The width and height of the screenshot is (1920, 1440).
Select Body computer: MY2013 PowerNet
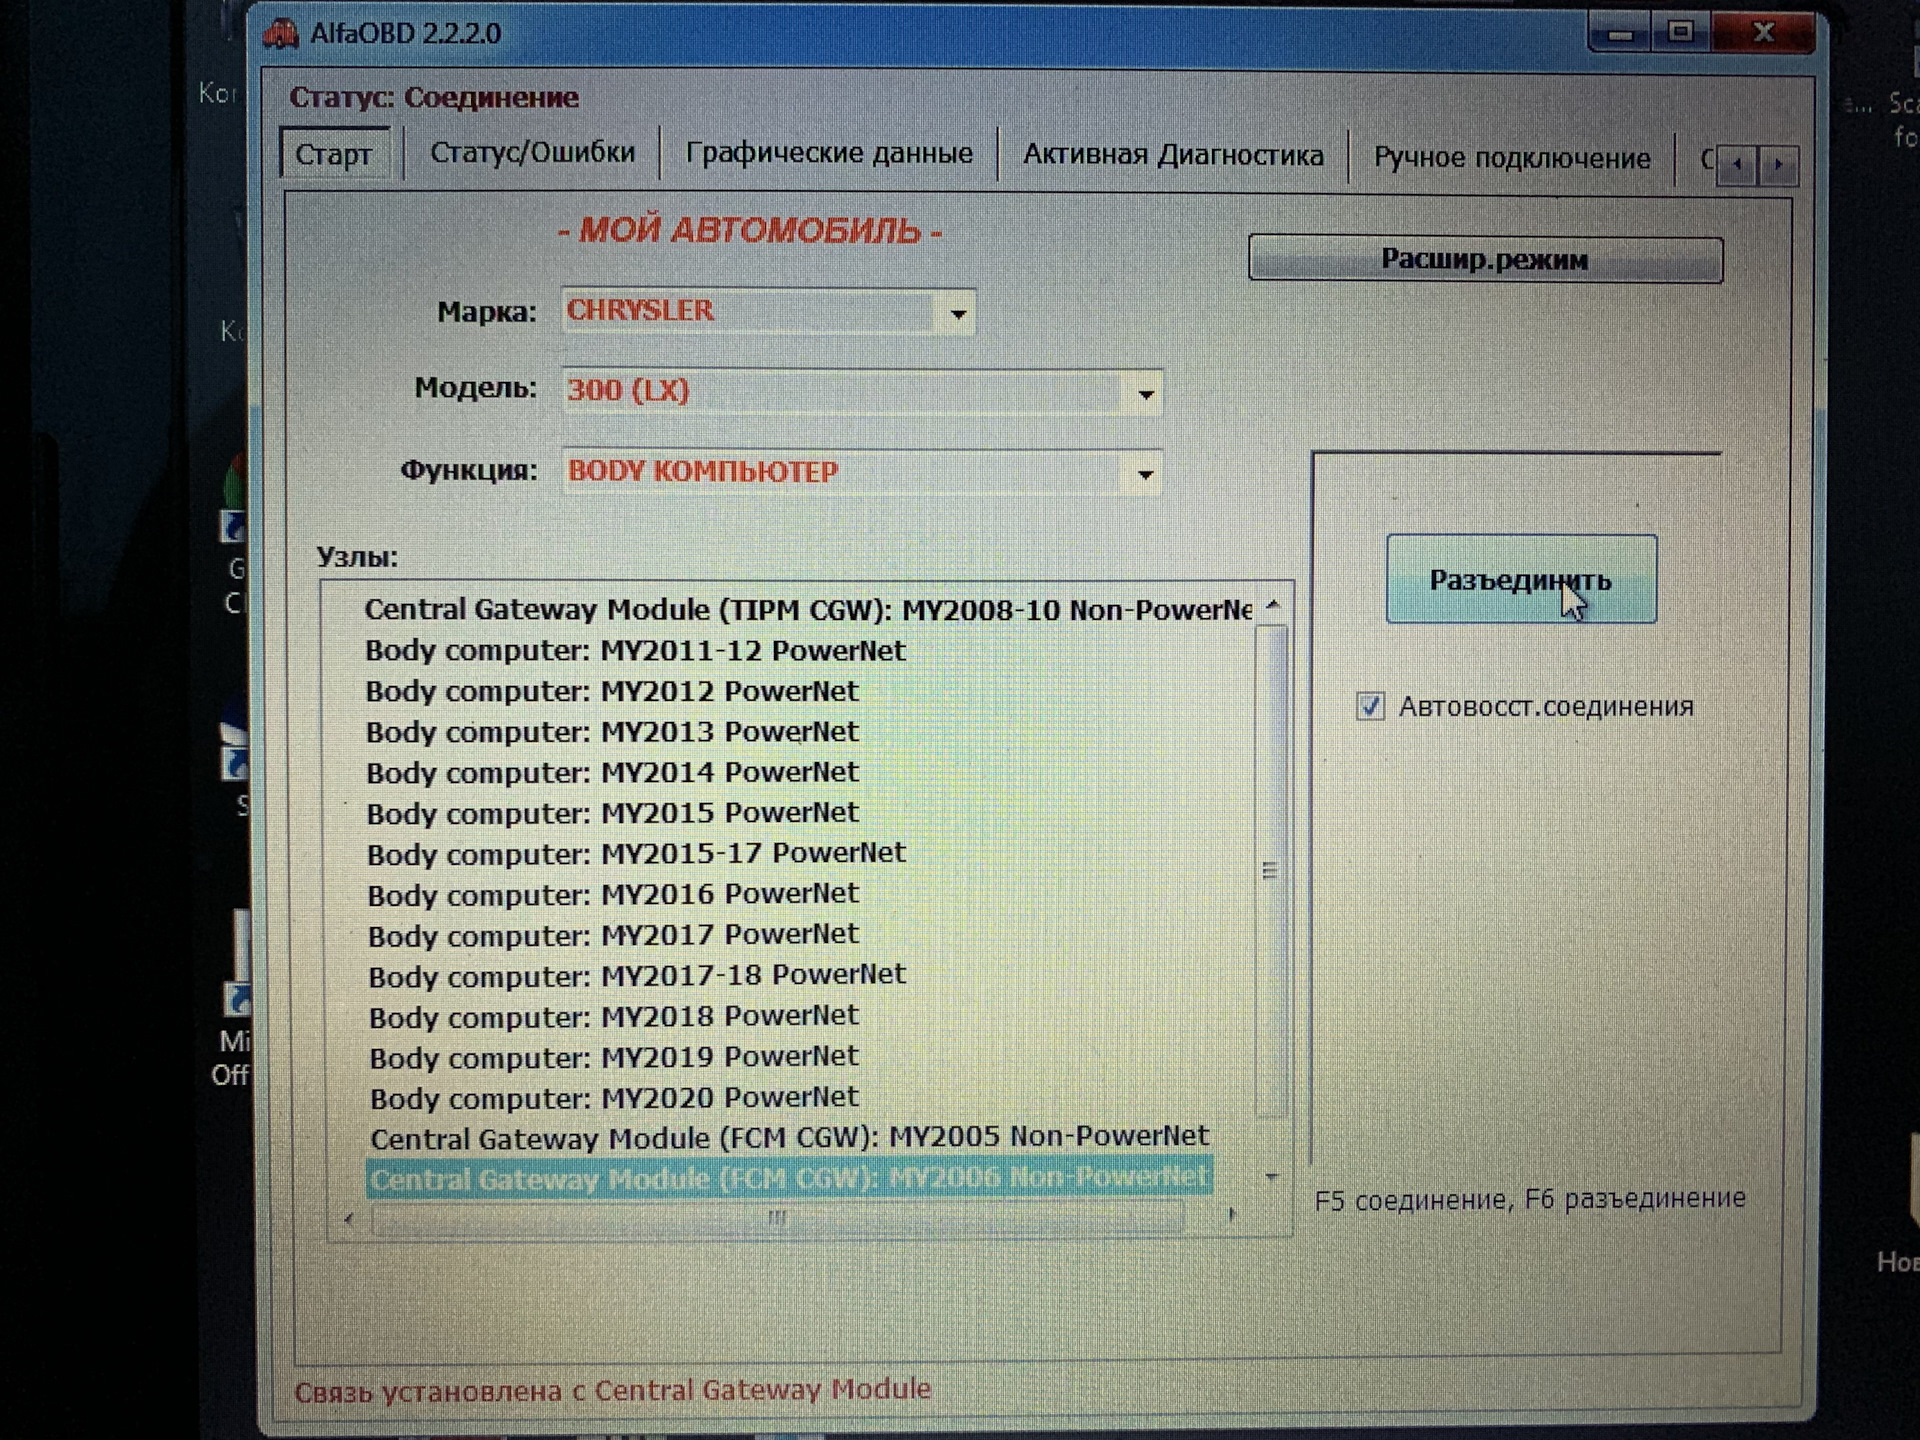pyautogui.click(x=612, y=732)
